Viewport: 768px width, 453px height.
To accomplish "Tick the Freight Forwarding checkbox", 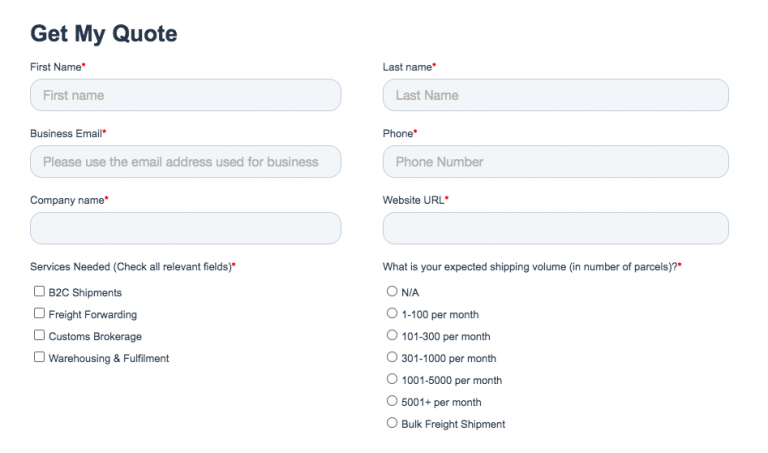I will [39, 314].
